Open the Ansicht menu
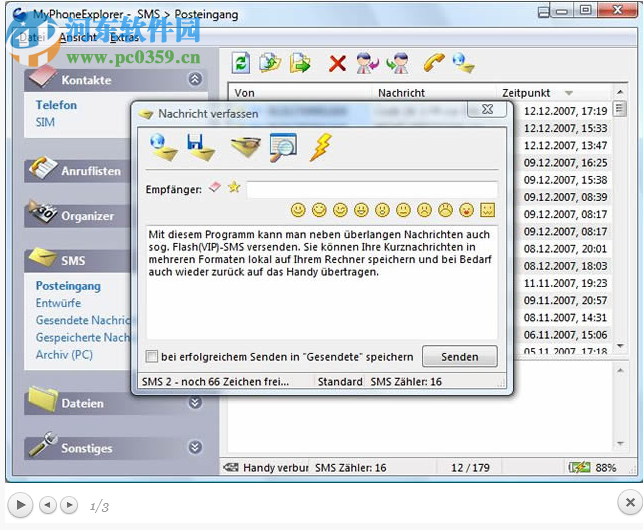This screenshot has height=530, width=643. (x=78, y=37)
